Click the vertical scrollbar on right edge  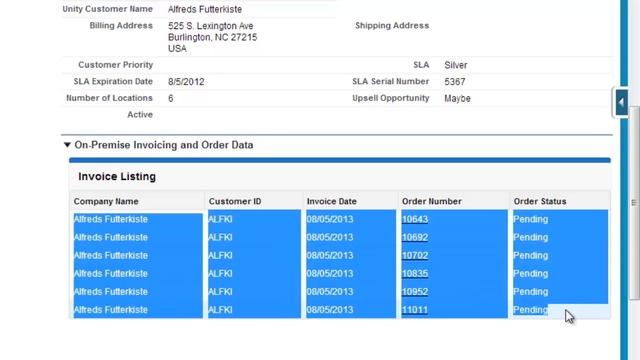tap(634, 203)
